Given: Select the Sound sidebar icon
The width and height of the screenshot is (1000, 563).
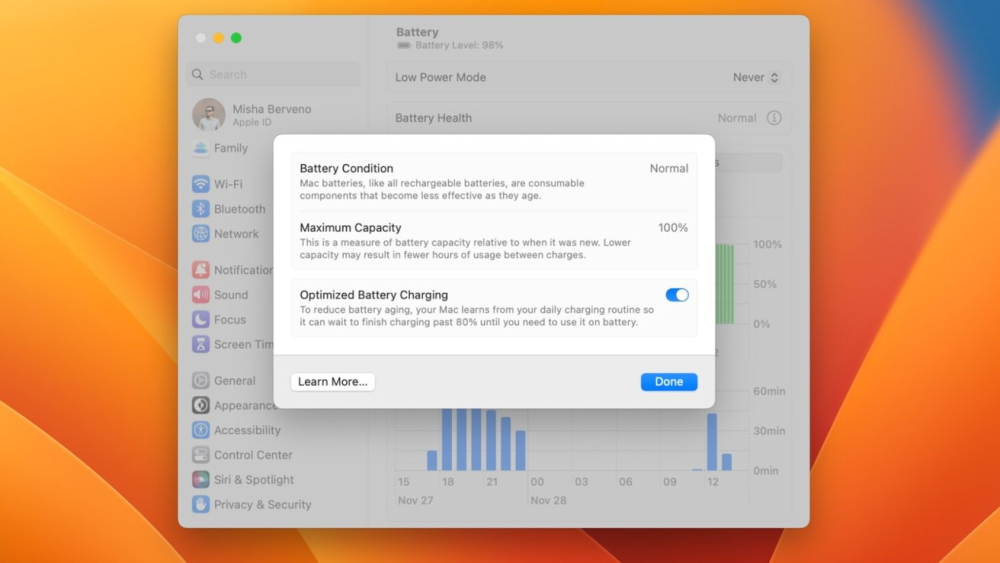Looking at the screenshot, I should (201, 295).
